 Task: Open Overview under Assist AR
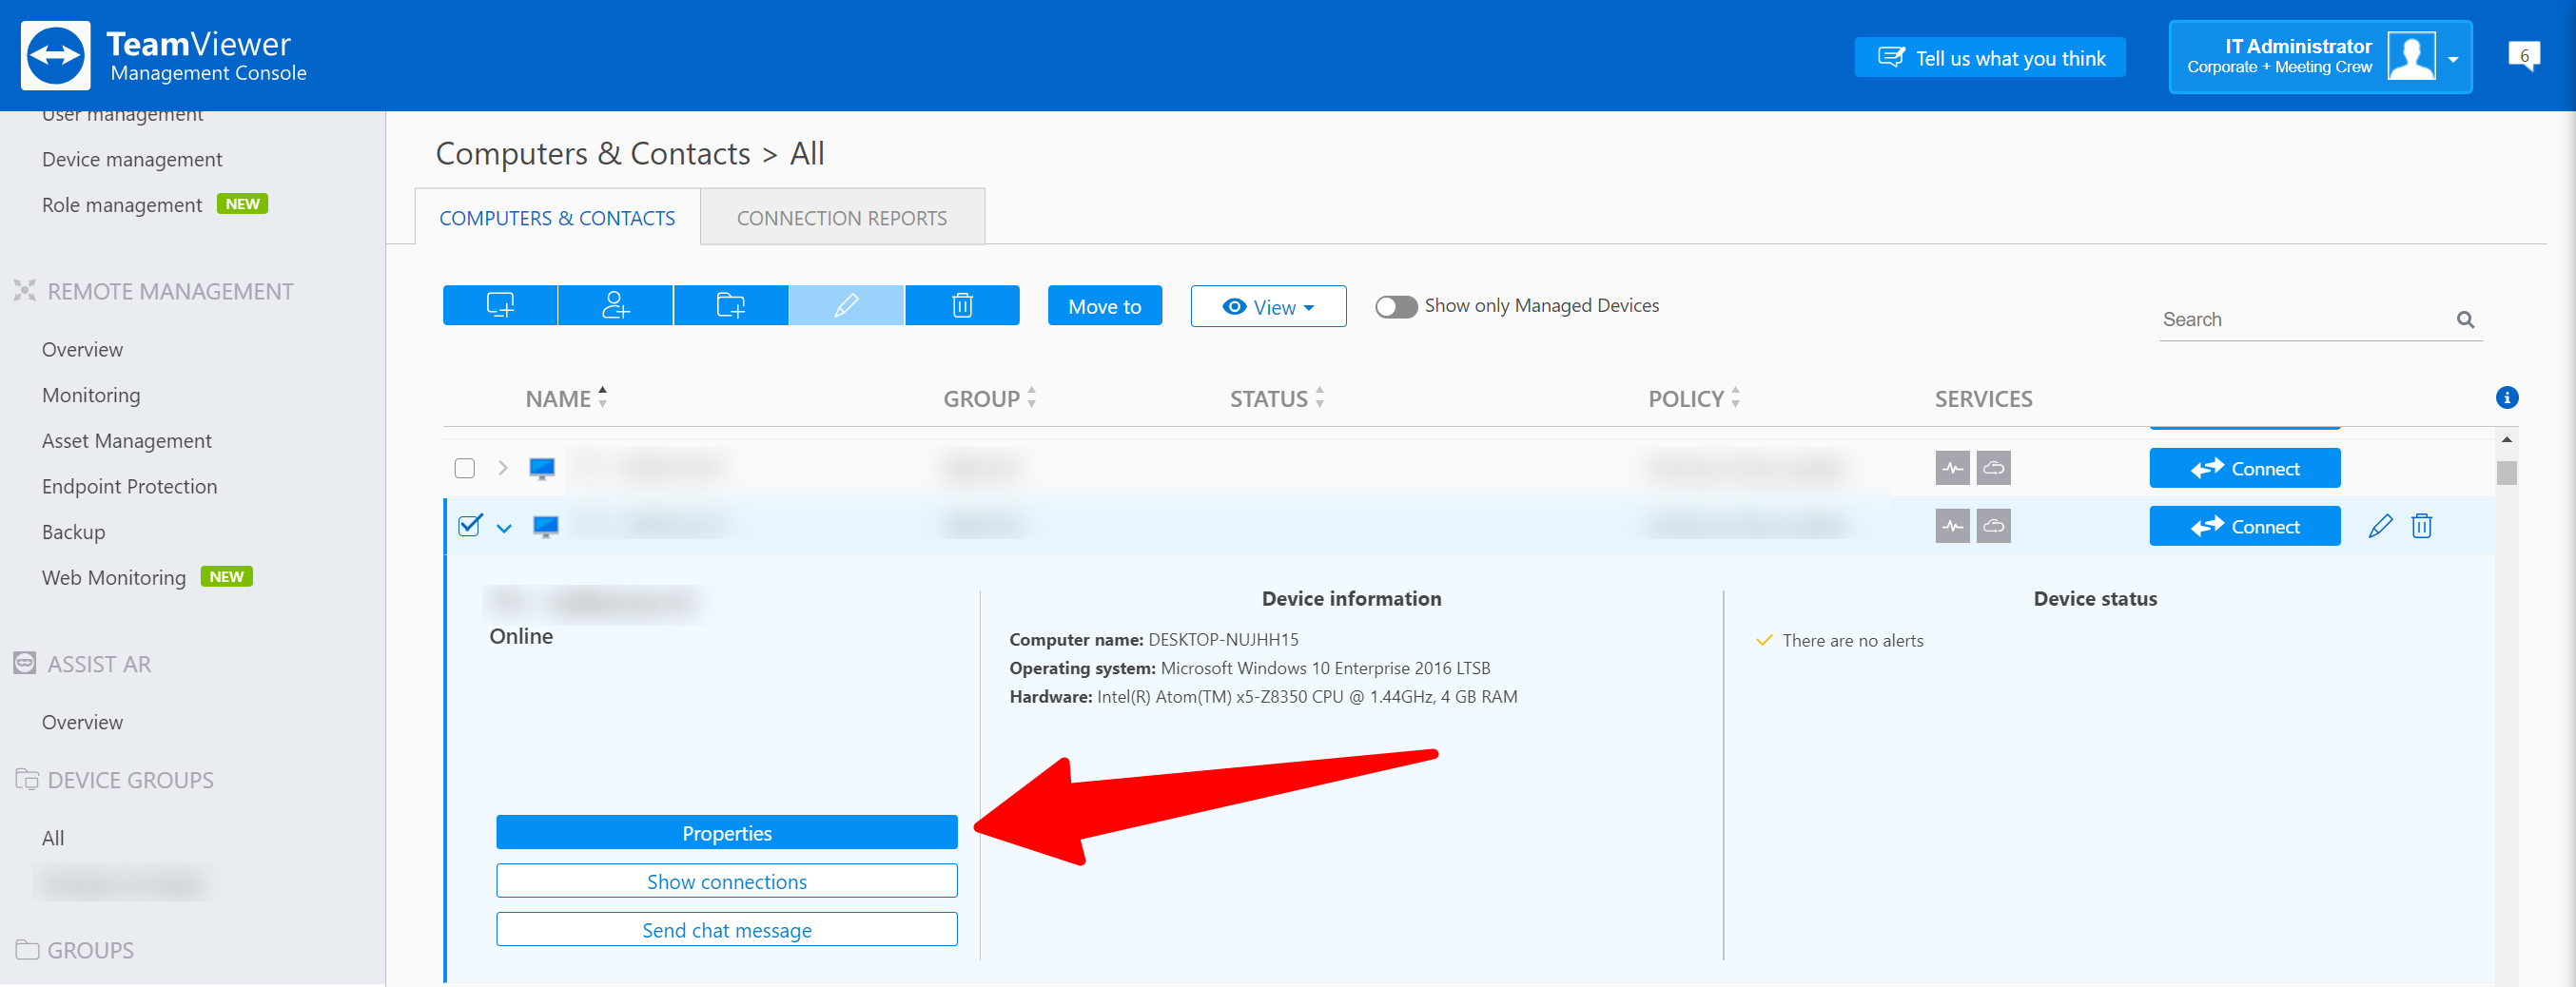click(x=82, y=722)
